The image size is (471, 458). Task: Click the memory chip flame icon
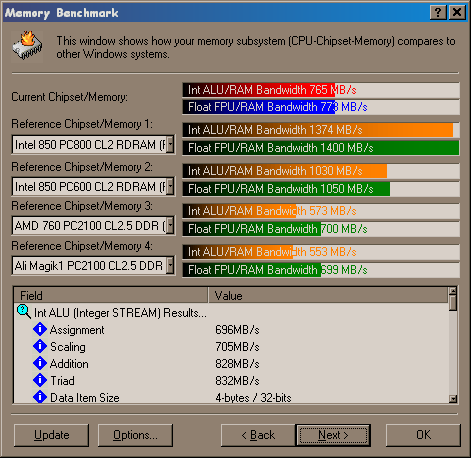[x=27, y=46]
